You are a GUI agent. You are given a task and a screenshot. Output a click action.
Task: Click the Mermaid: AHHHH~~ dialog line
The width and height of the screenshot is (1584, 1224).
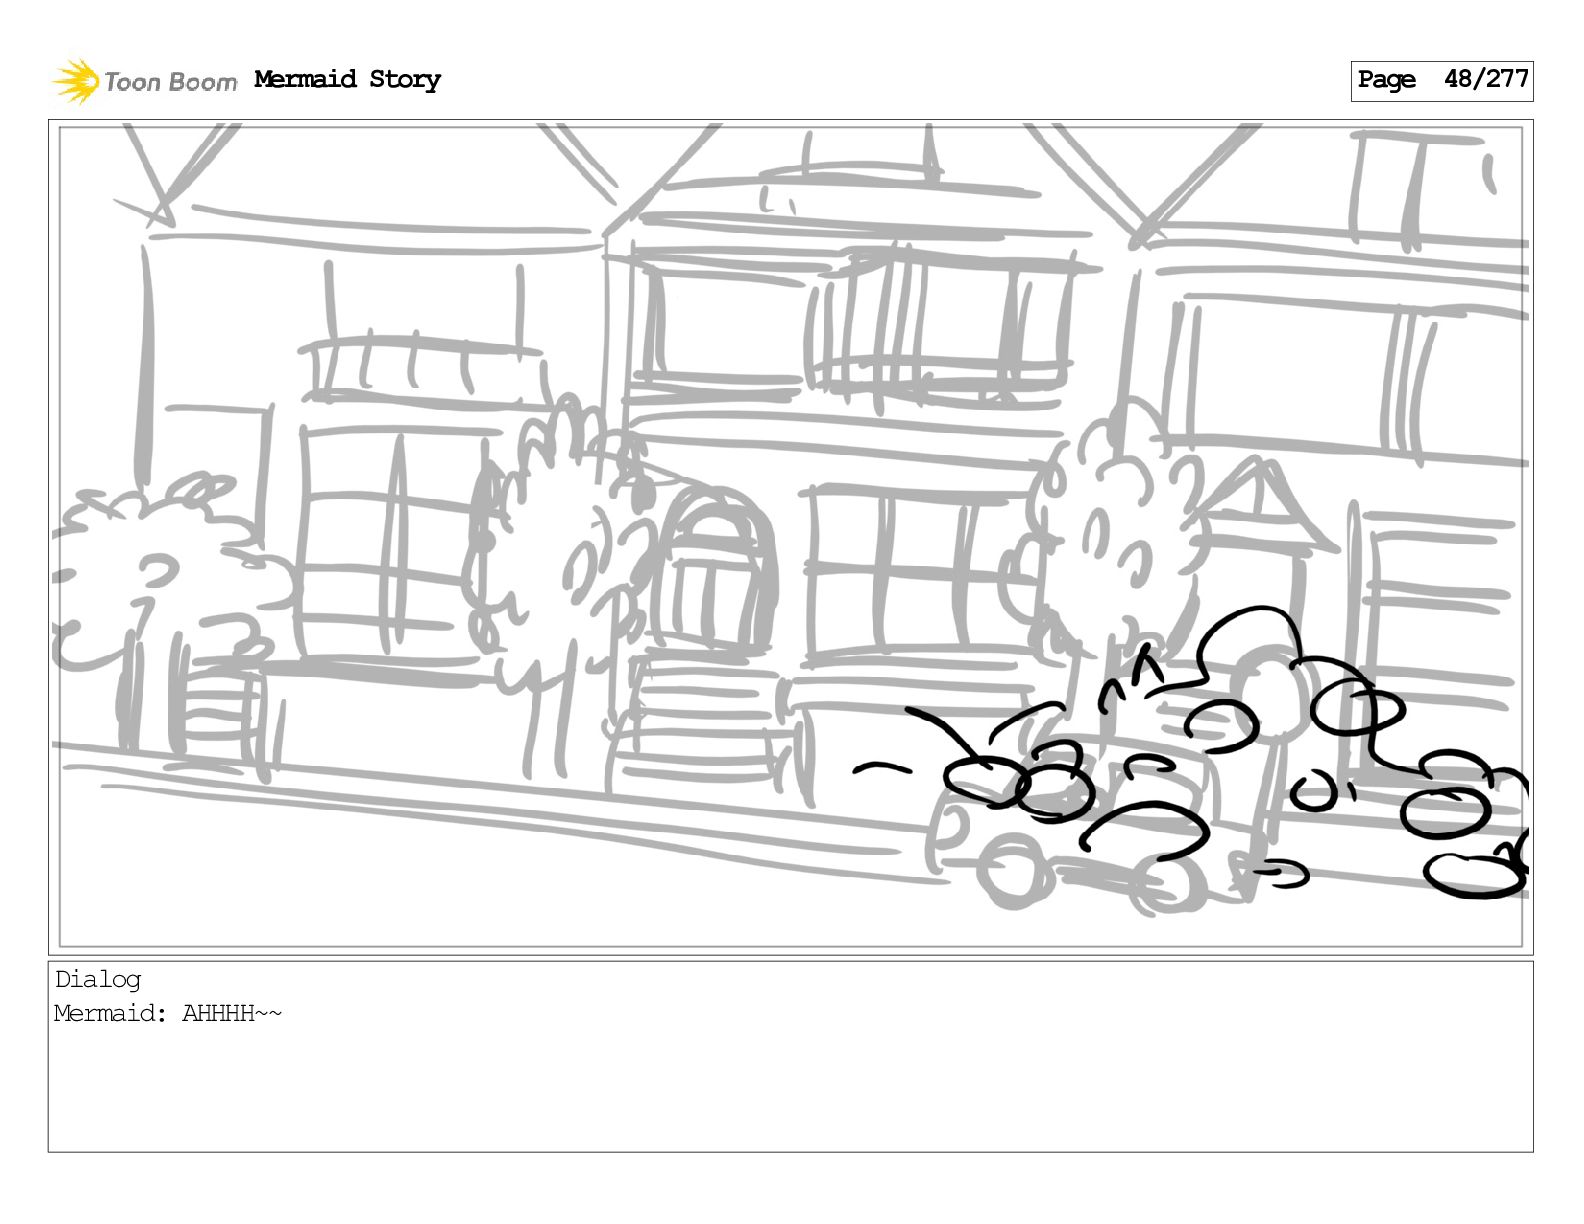[168, 1013]
